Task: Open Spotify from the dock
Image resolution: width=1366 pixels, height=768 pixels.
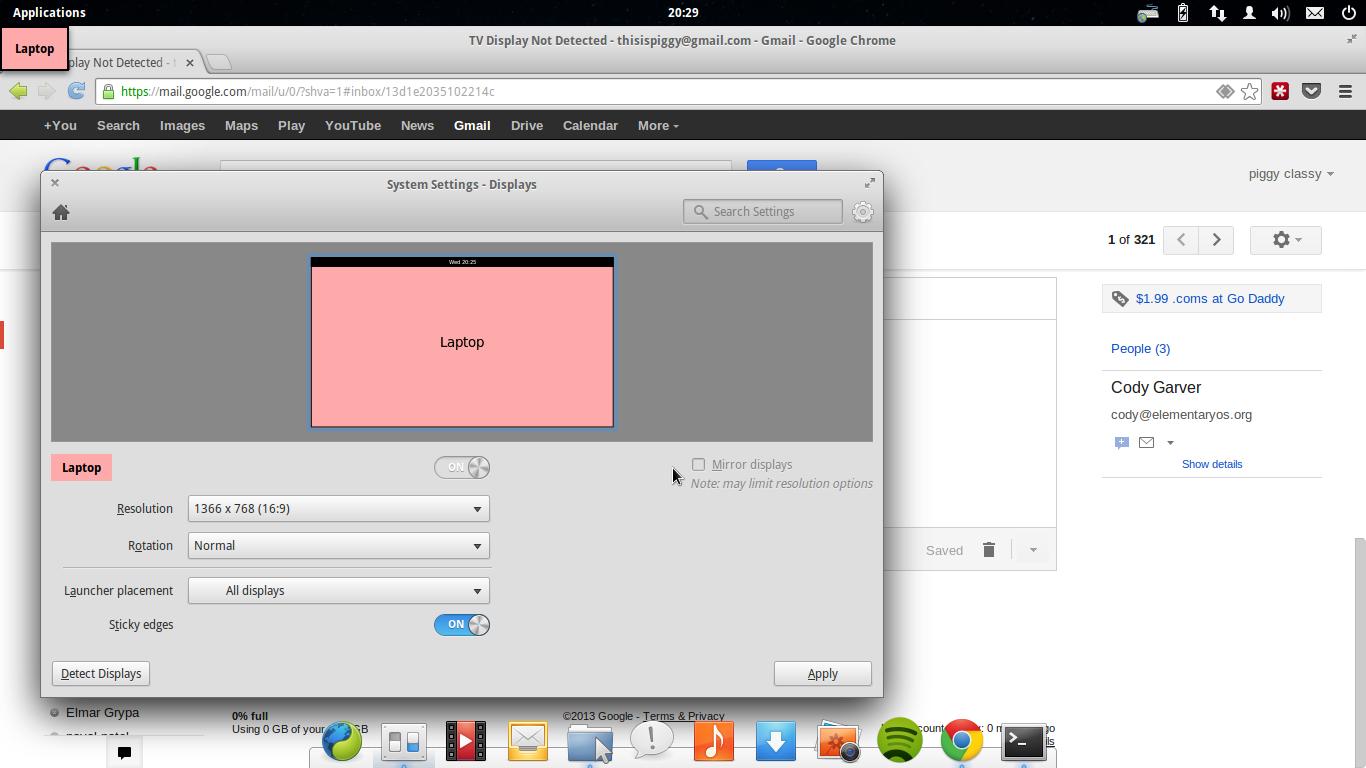Action: [899, 741]
